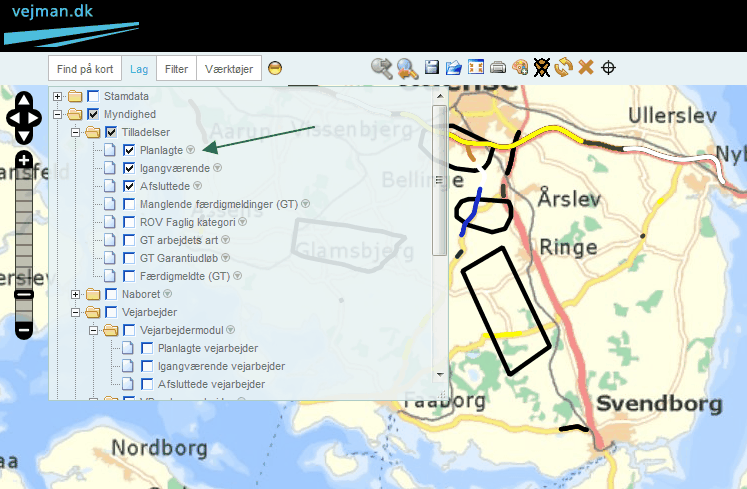Enable the Færdigmeldte (GT) checkbox
The width and height of the screenshot is (747, 489).
(130, 276)
